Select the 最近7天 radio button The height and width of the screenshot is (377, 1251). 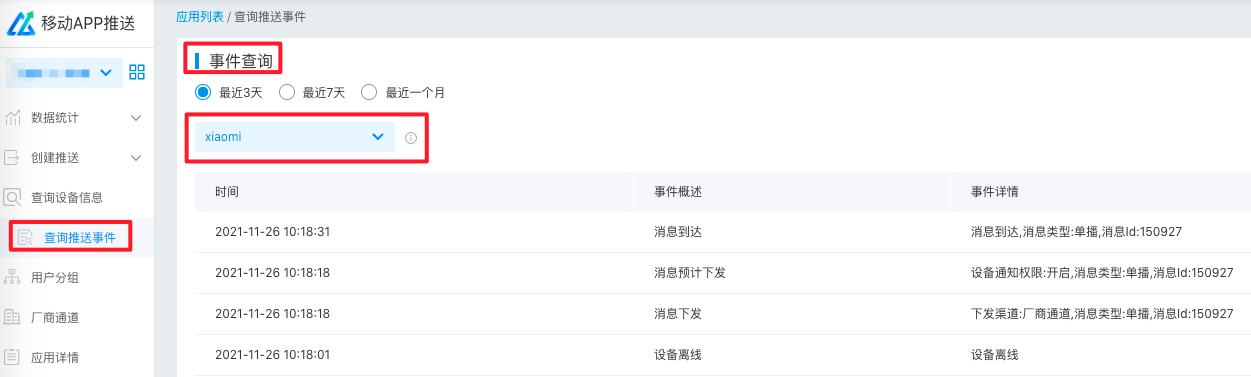click(286, 93)
